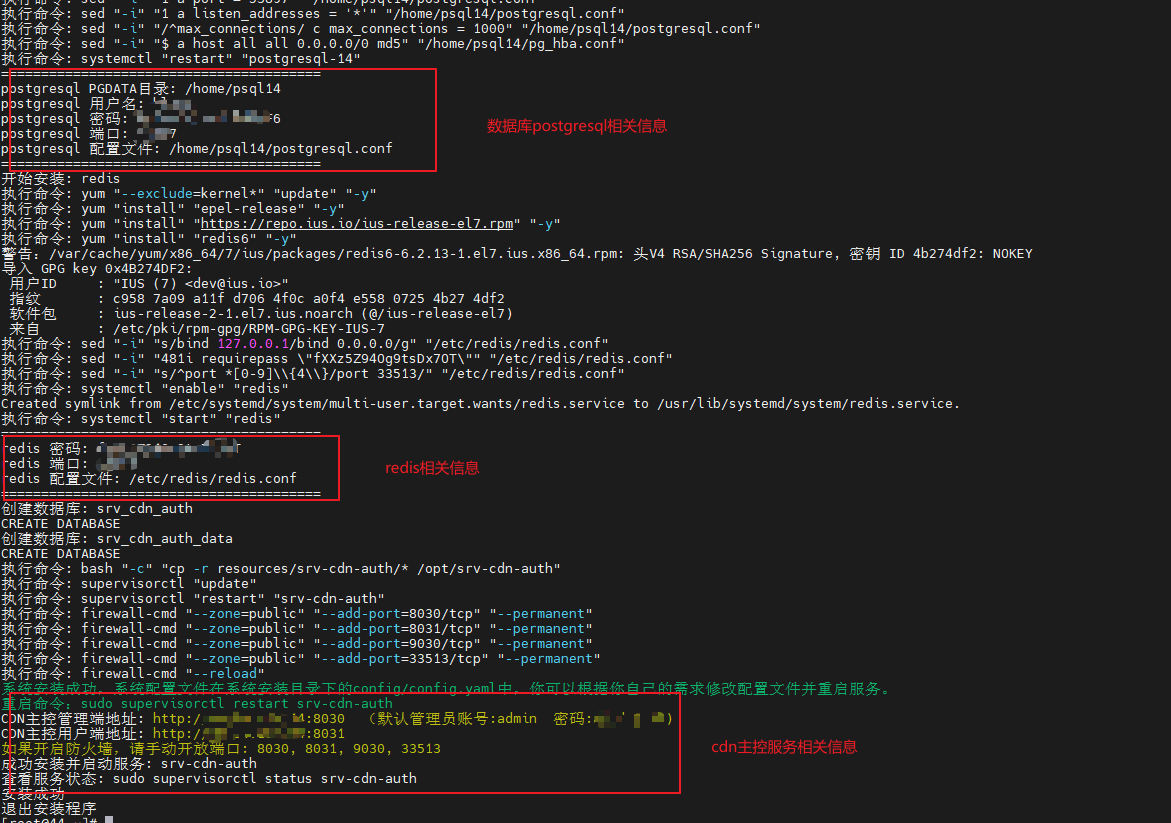Click the red "redis相关信息" annotation label
This screenshot has width=1171, height=823.
click(x=432, y=468)
